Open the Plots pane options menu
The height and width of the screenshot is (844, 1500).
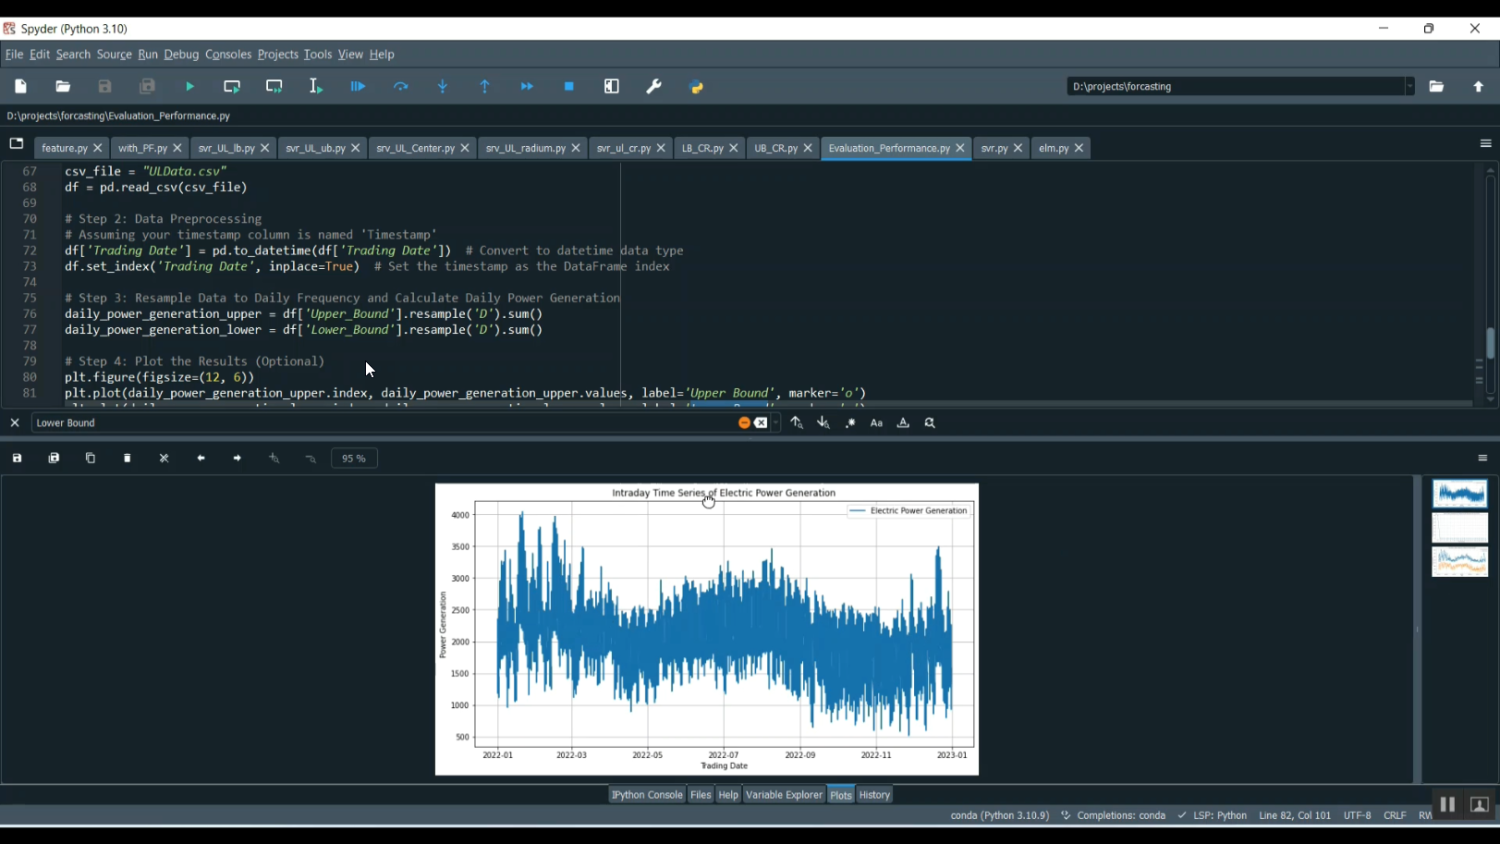pyautogui.click(x=1482, y=458)
